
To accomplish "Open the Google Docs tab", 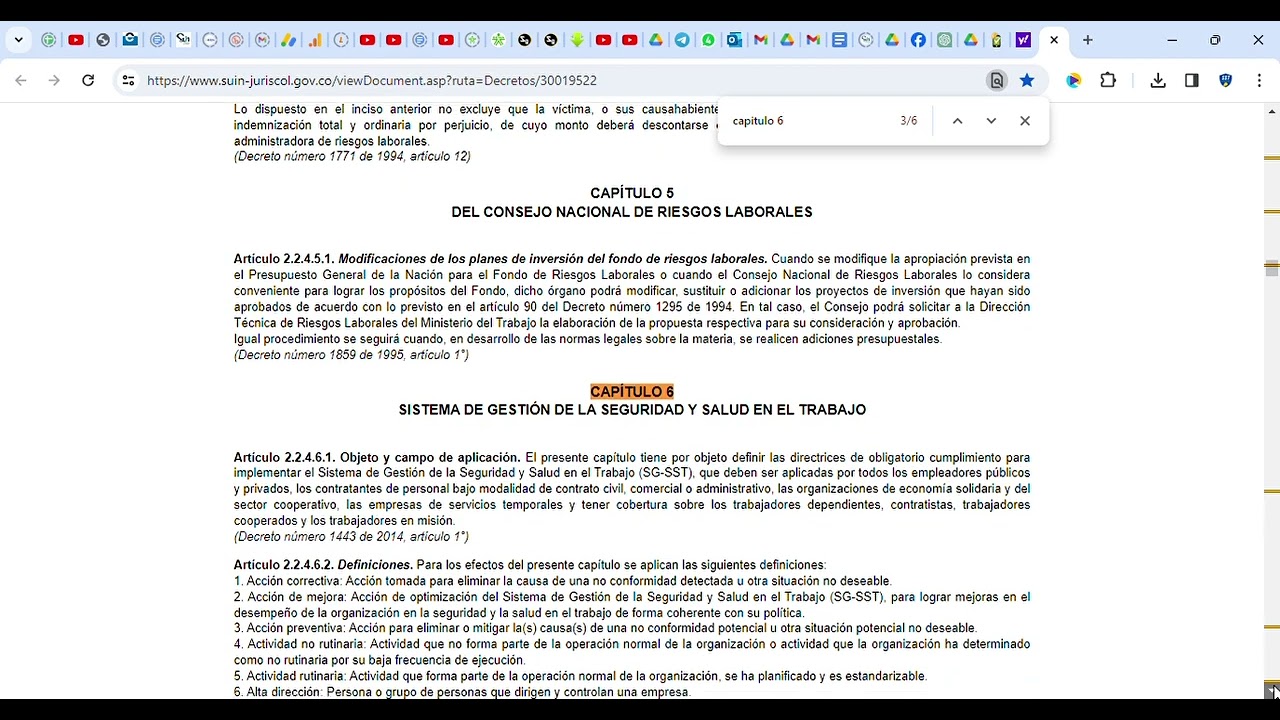I will tap(839, 40).
